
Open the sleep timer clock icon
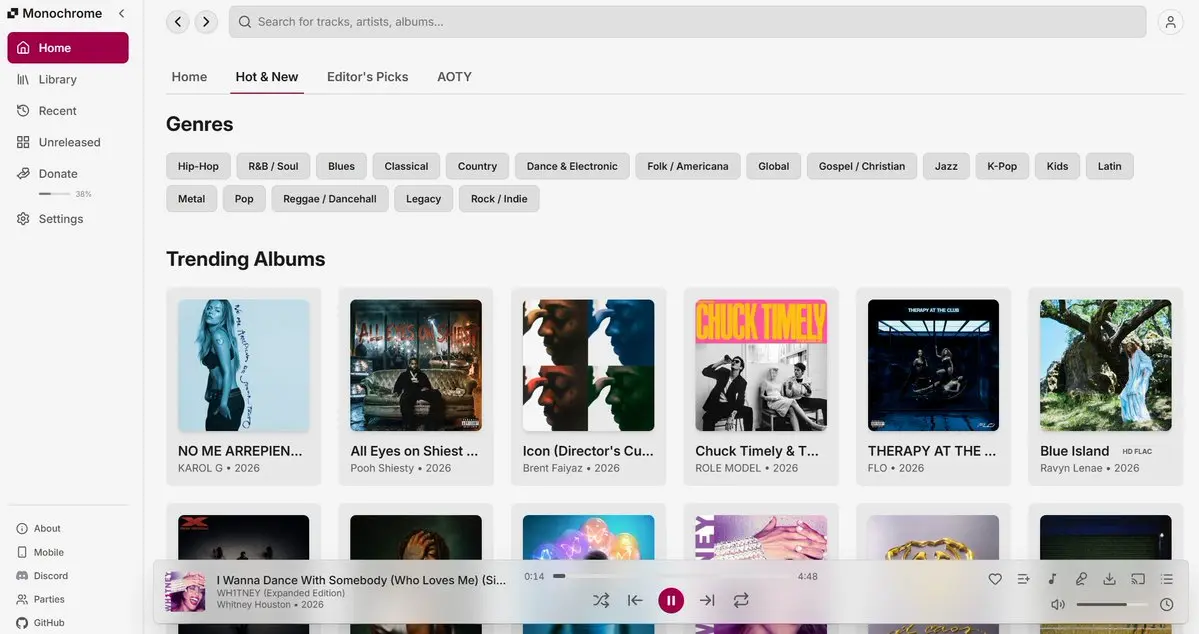(x=1166, y=604)
